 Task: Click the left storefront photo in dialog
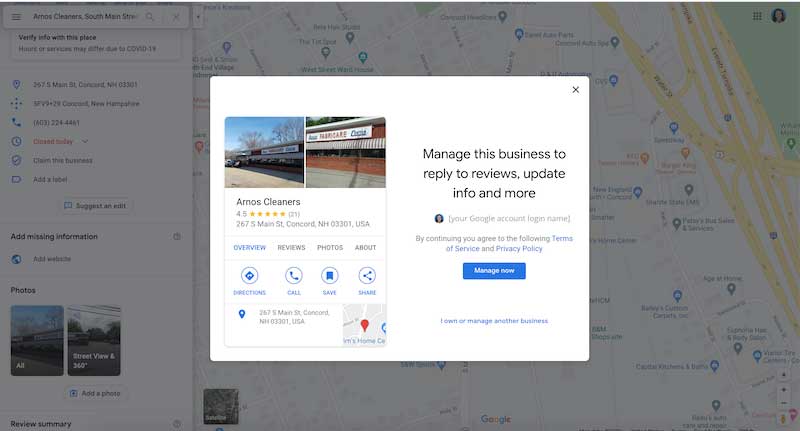point(264,152)
